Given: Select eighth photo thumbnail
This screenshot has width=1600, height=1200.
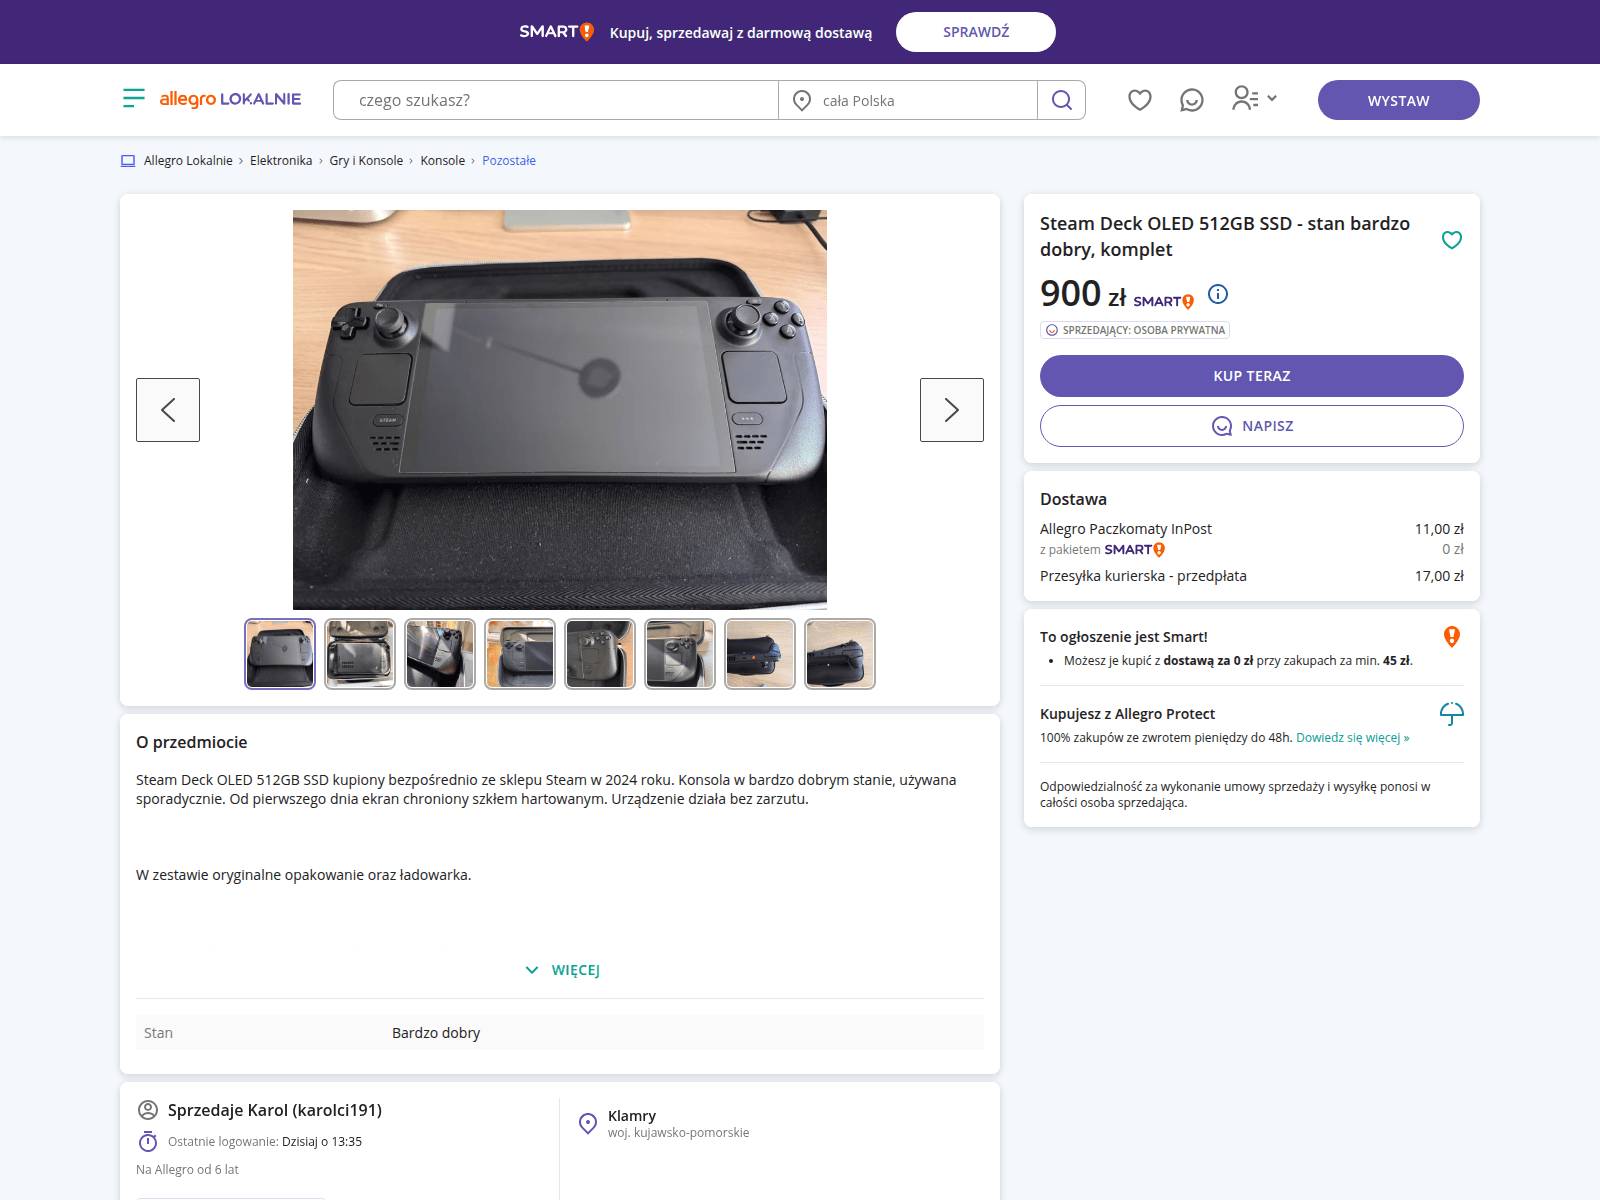Looking at the screenshot, I should pyautogui.click(x=840, y=654).
